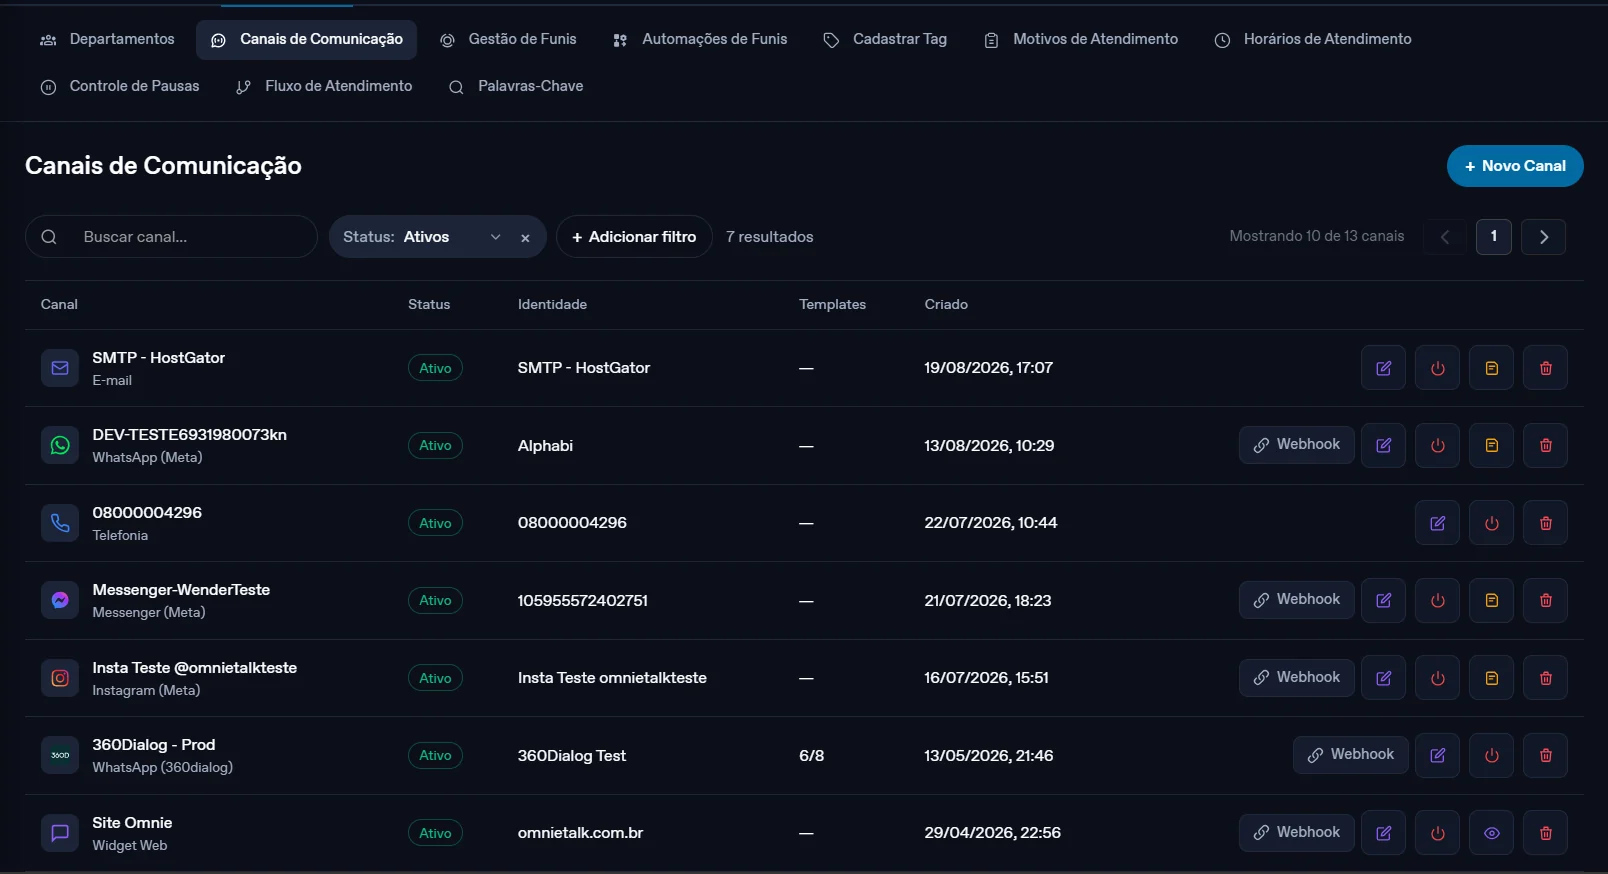Select page 1 in pagination
The image size is (1608, 874).
[x=1494, y=237]
